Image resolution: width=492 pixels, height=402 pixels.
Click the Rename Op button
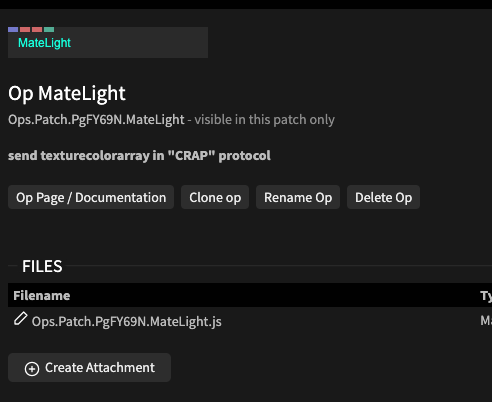click(298, 197)
